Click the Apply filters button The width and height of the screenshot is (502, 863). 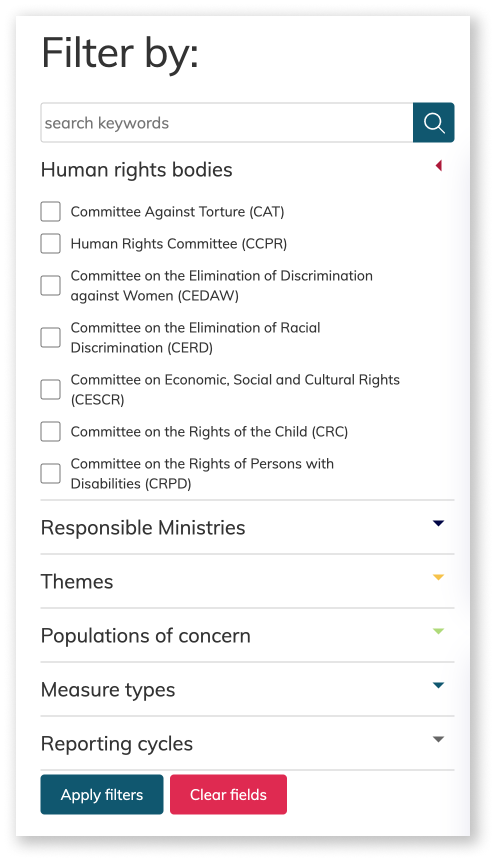coord(102,794)
